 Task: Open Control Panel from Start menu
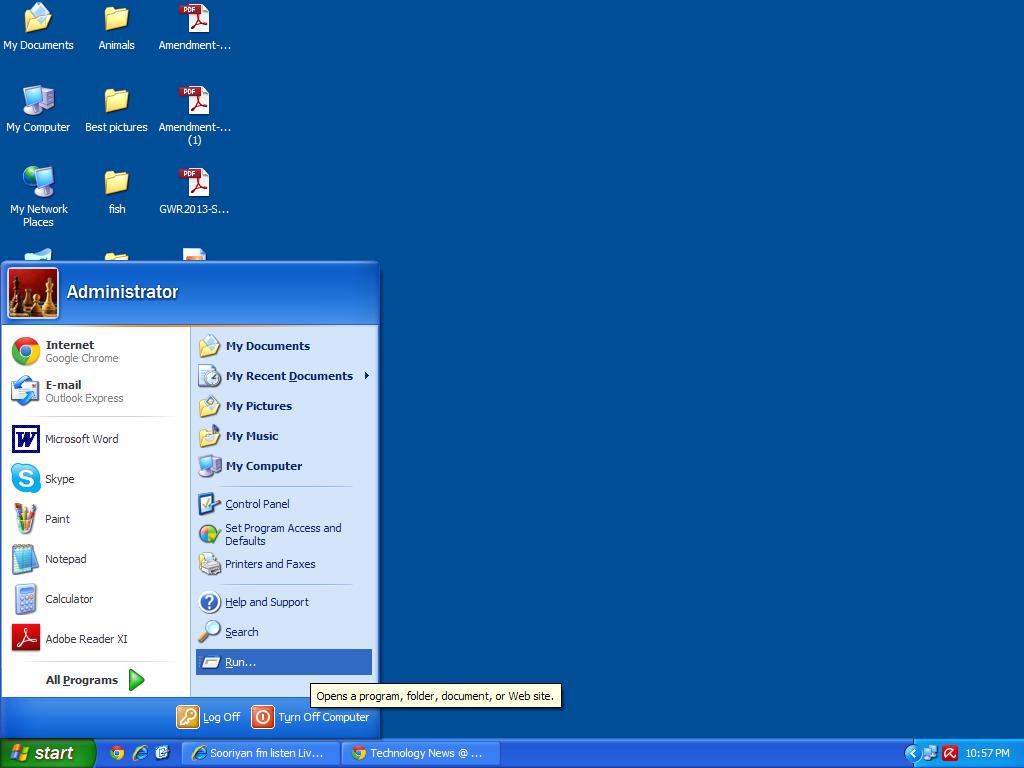284,504
